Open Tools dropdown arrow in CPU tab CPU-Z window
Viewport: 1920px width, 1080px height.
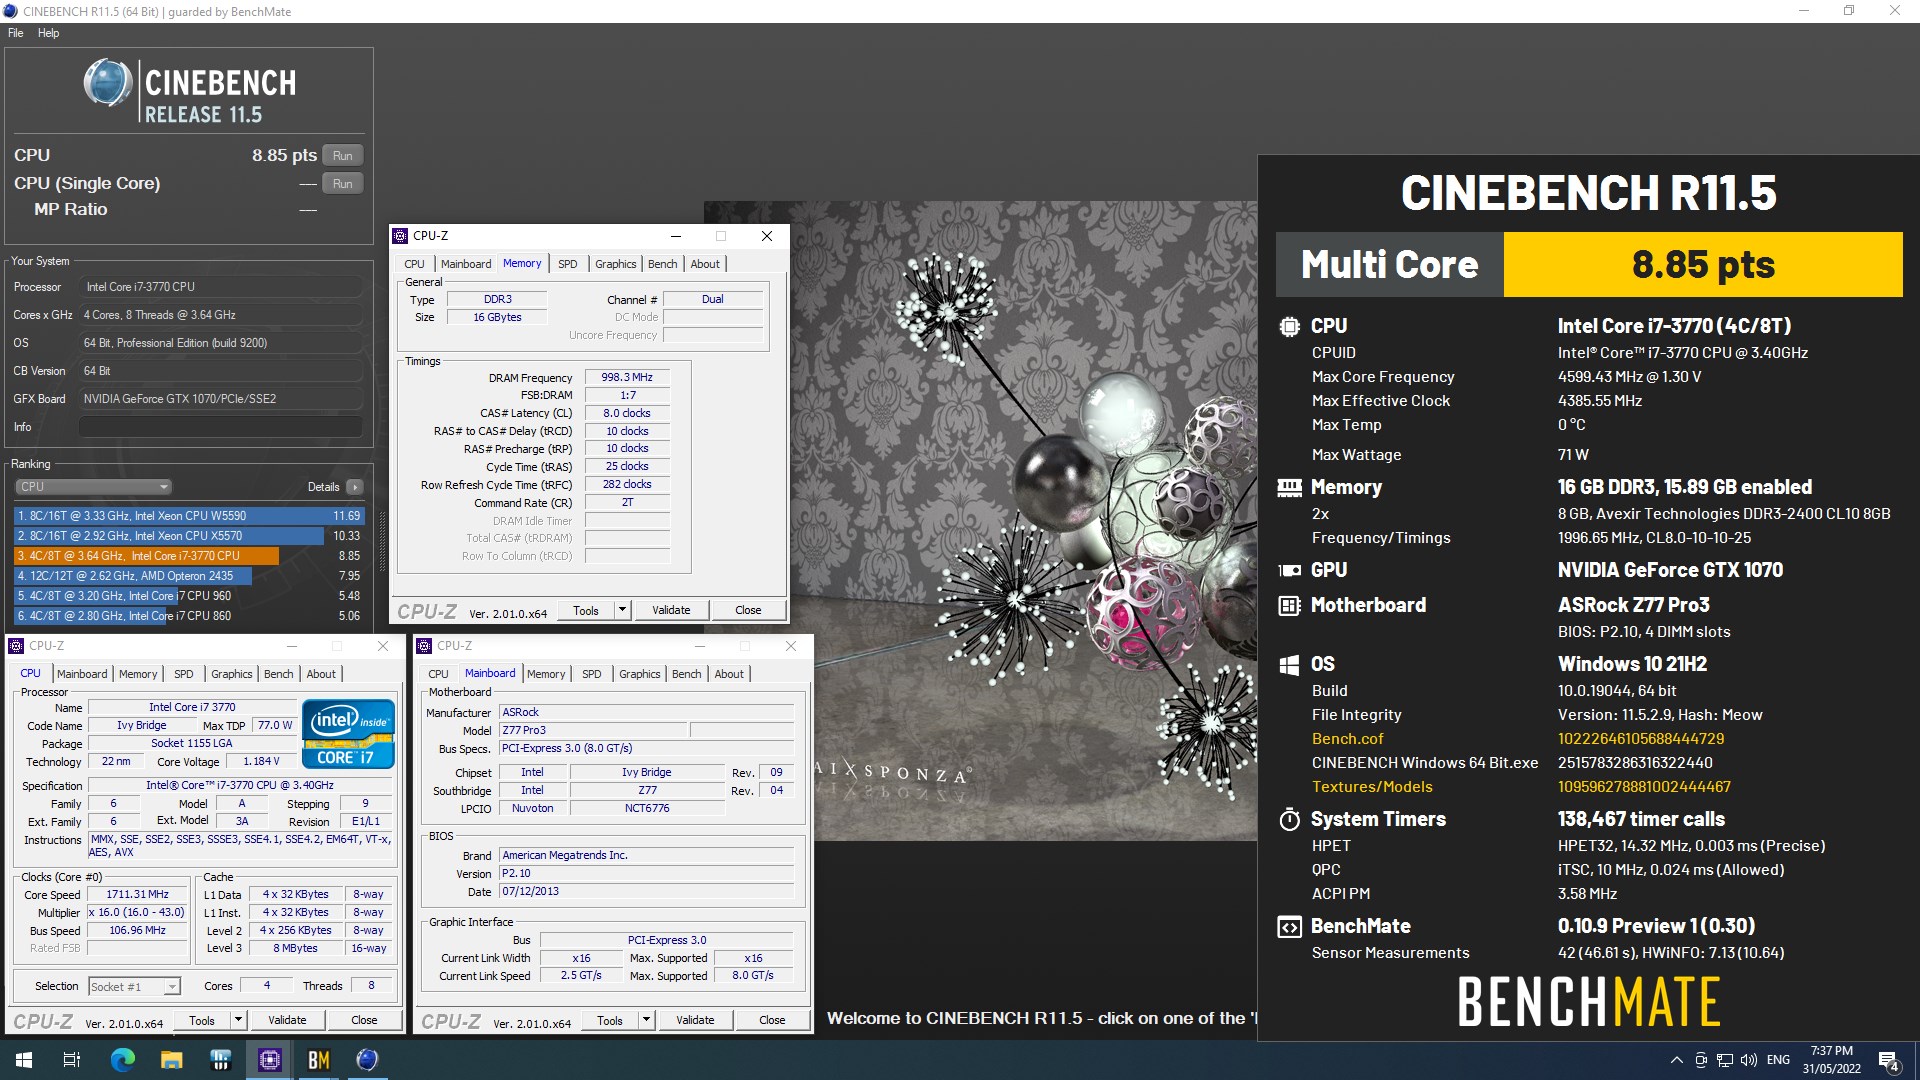[238, 1020]
